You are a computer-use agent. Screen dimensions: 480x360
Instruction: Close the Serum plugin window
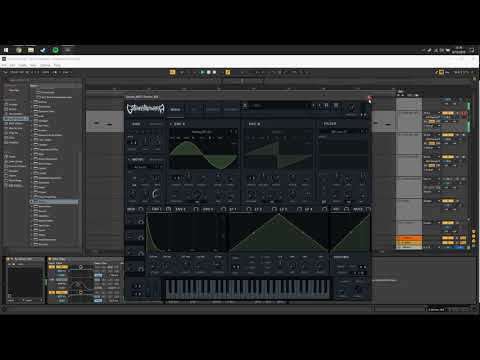click(x=369, y=97)
